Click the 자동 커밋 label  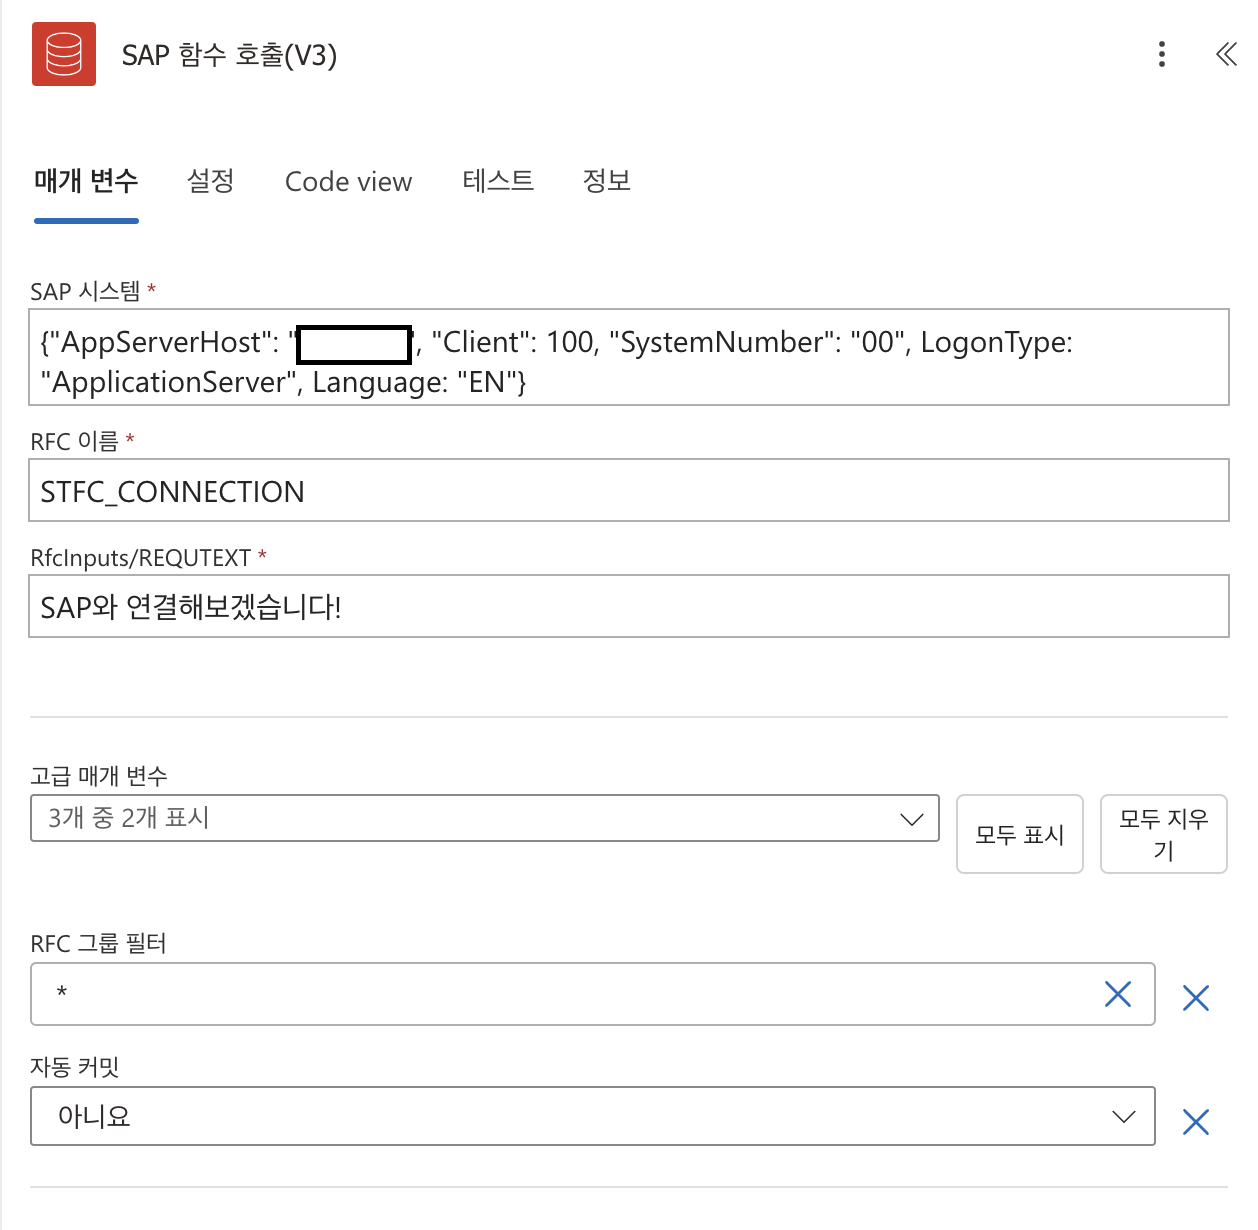[75, 1067]
